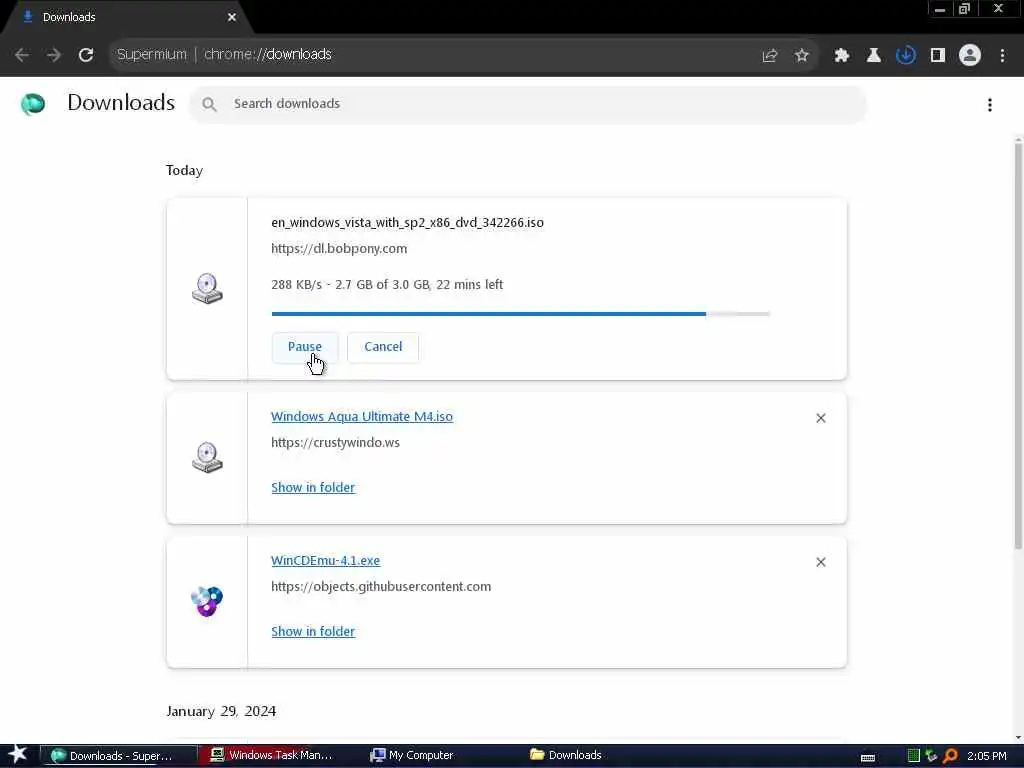Open the profile avatar menu
This screenshot has width=1024, height=768.
click(x=970, y=56)
